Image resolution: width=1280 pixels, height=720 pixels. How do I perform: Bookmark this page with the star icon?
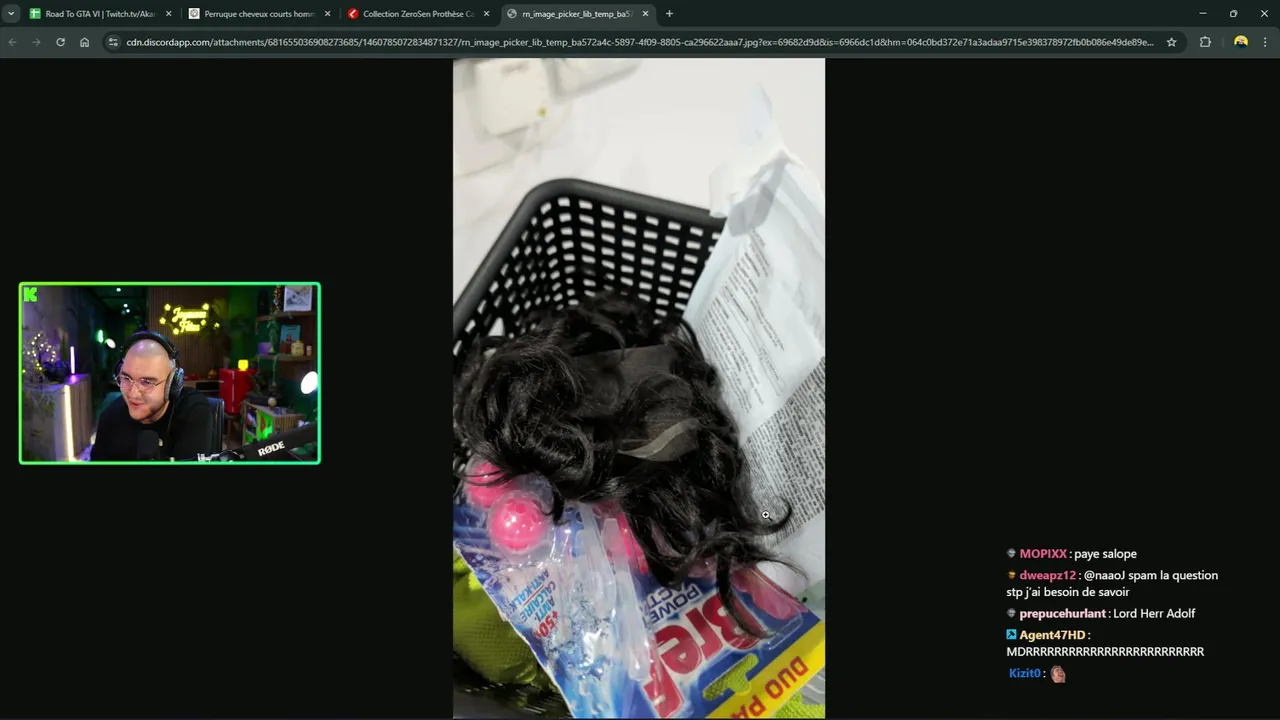[x=1171, y=42]
